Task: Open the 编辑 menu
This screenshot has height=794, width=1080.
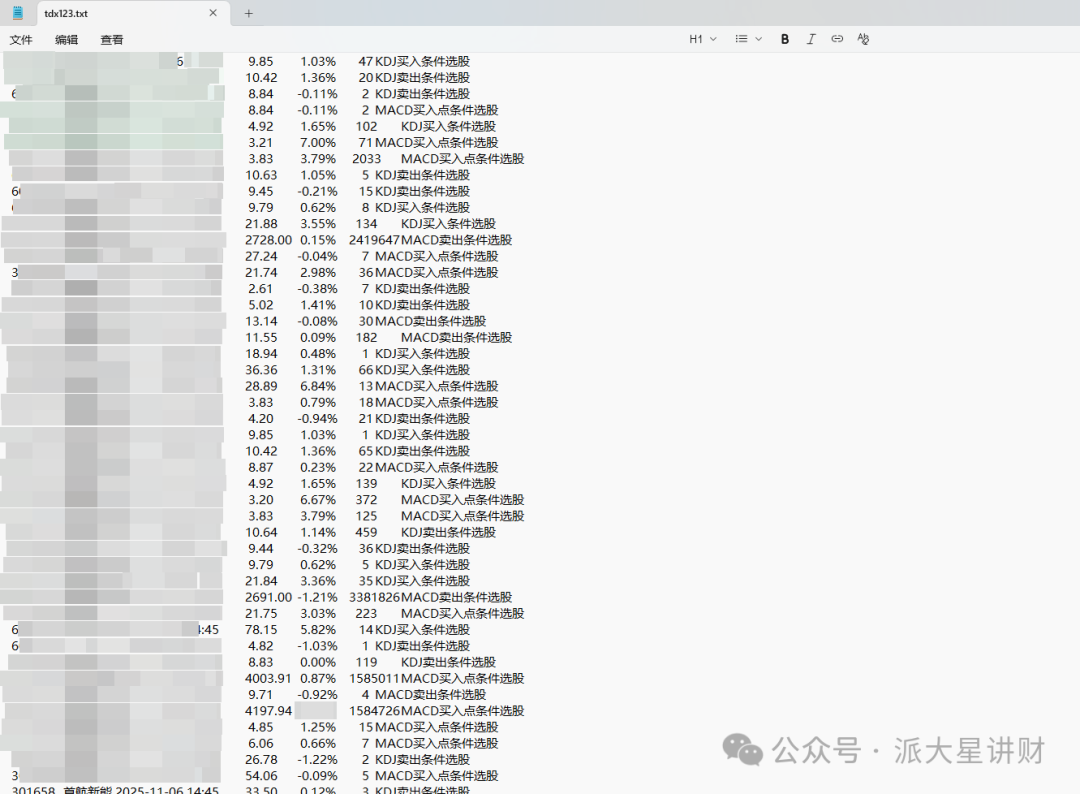Action: pos(67,40)
